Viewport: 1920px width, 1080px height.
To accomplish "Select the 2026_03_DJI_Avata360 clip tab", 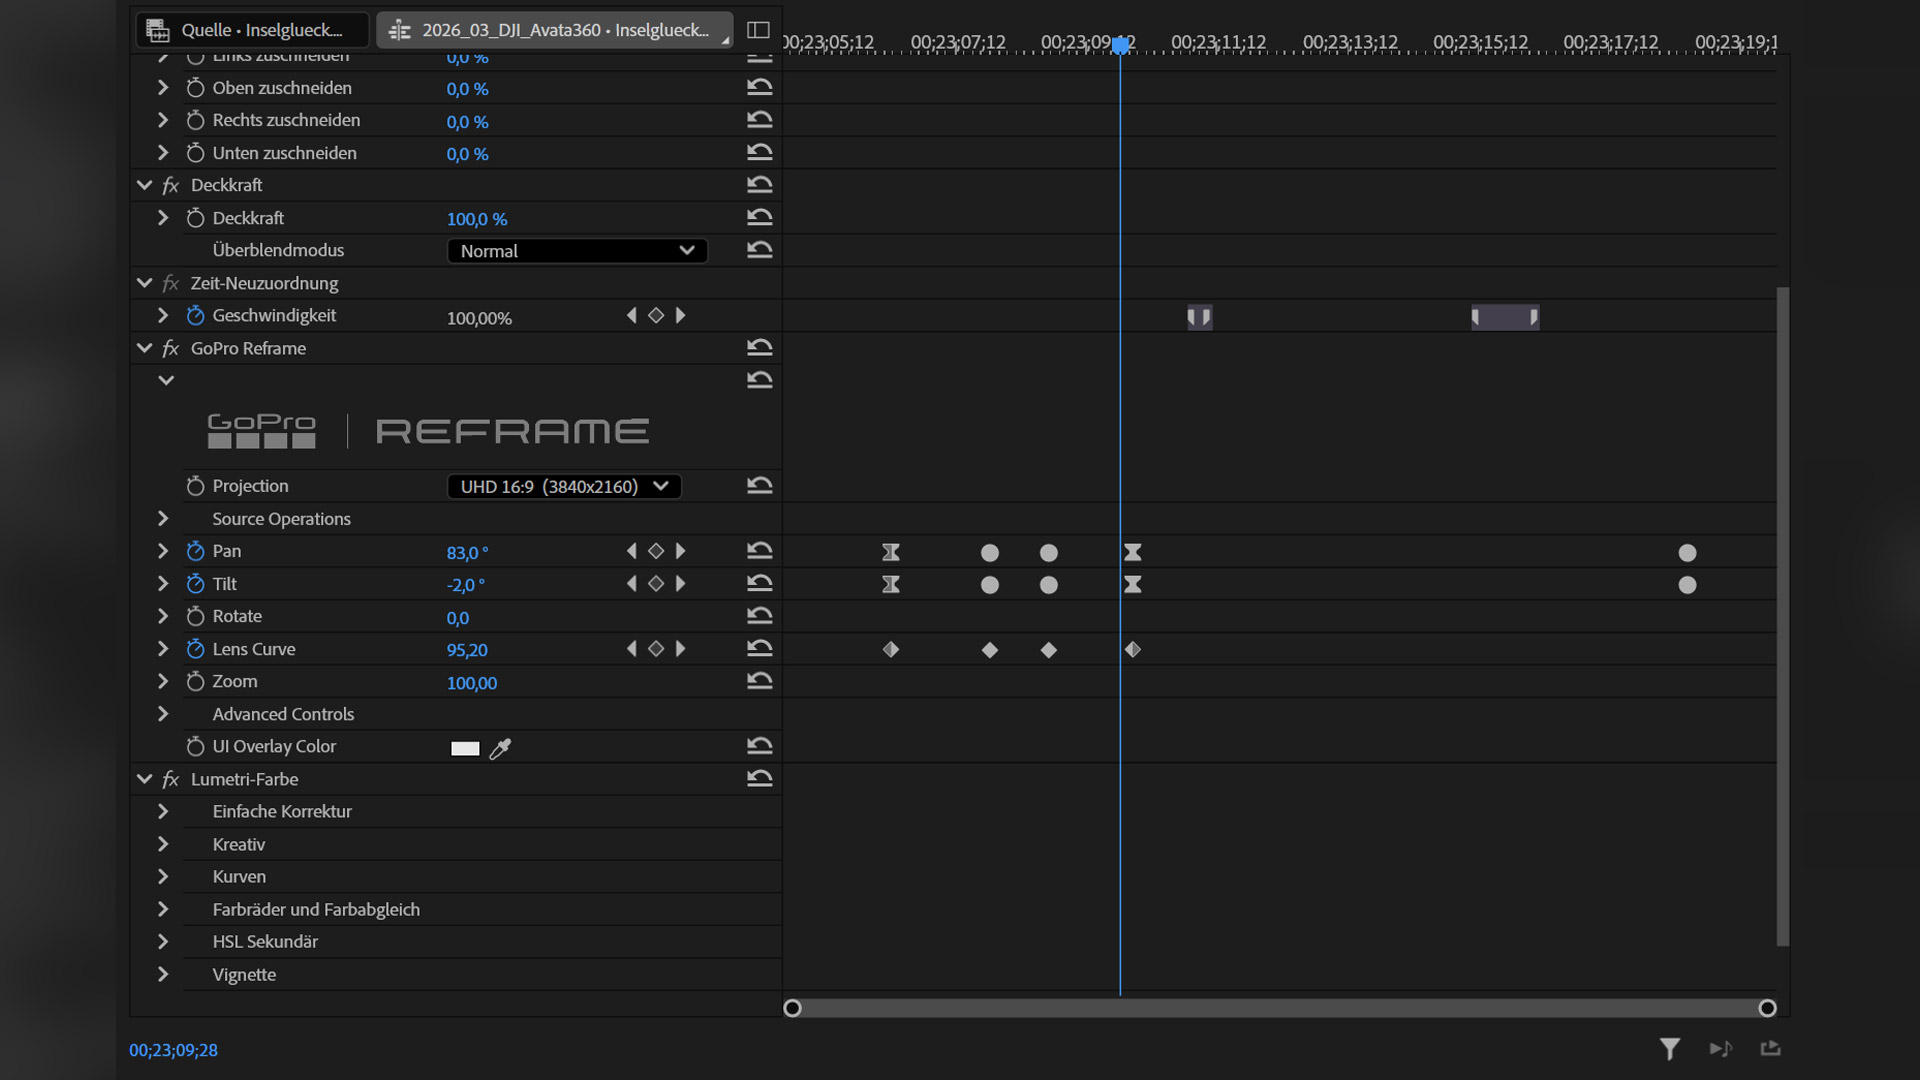I will click(x=554, y=30).
